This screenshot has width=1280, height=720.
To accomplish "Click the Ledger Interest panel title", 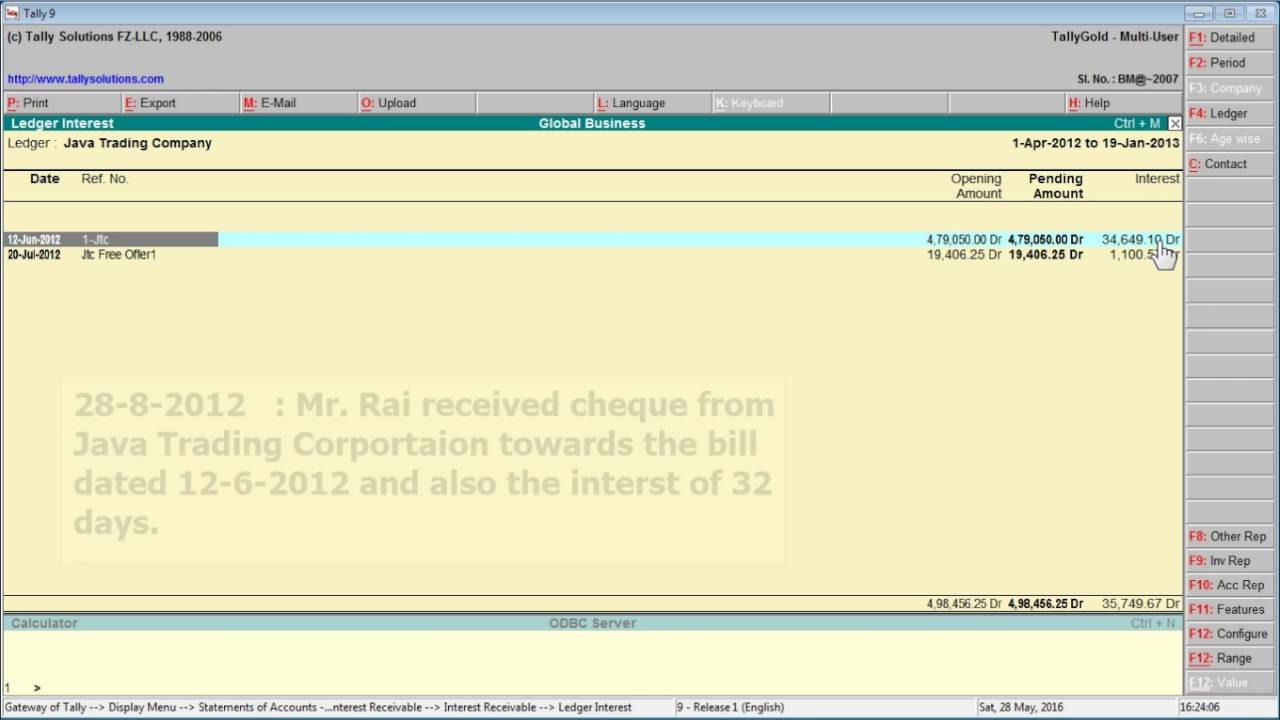I will [62, 123].
